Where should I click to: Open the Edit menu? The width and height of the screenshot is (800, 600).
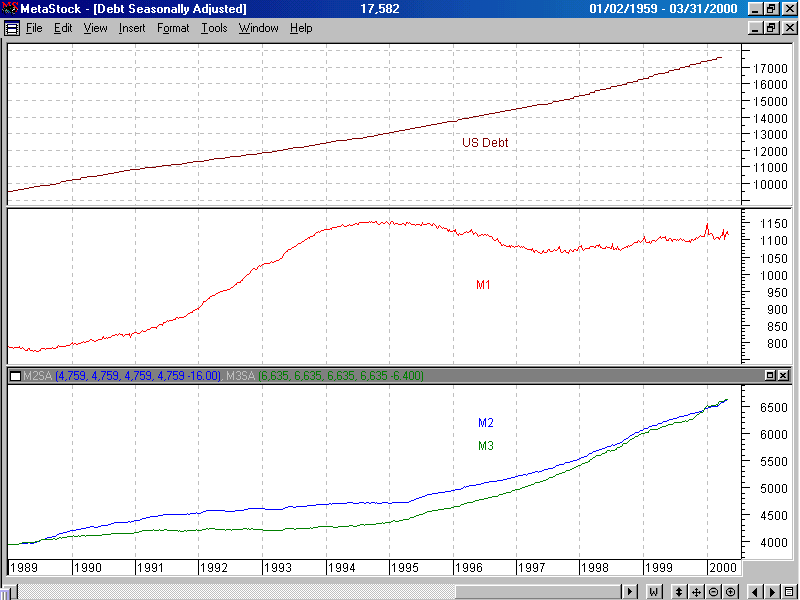tap(63, 28)
